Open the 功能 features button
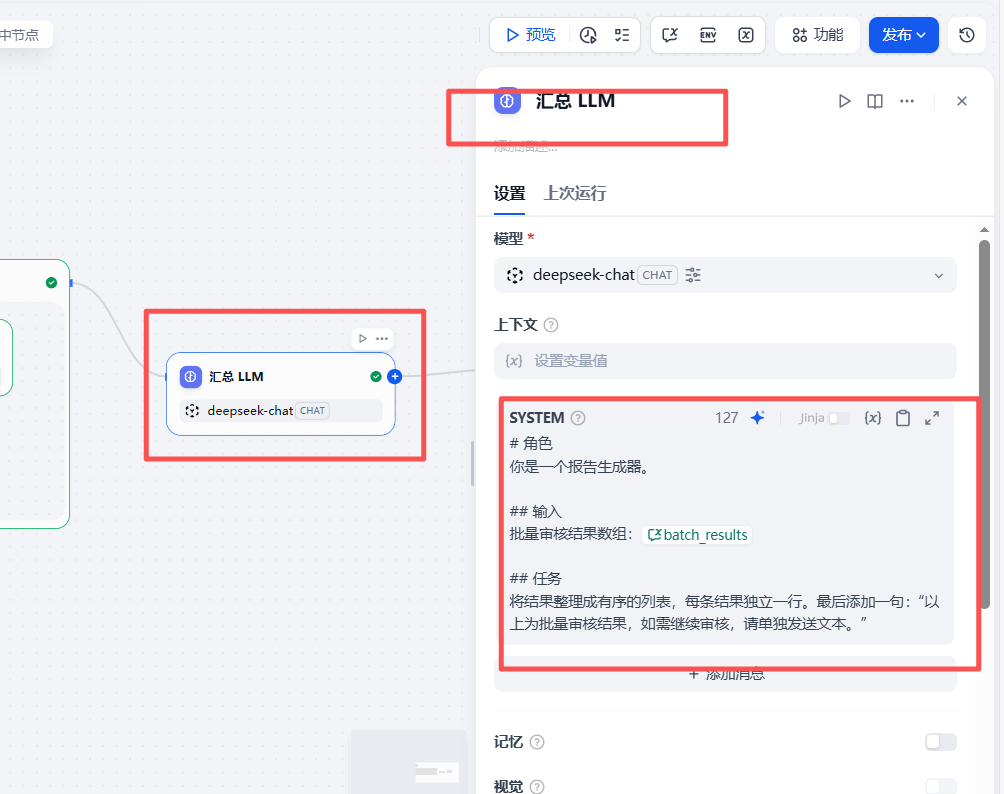 pyautogui.click(x=817, y=35)
